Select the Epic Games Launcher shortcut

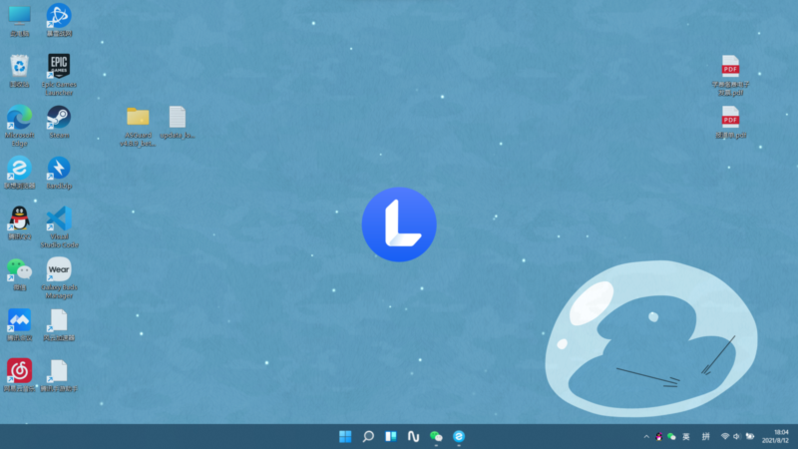click(59, 67)
